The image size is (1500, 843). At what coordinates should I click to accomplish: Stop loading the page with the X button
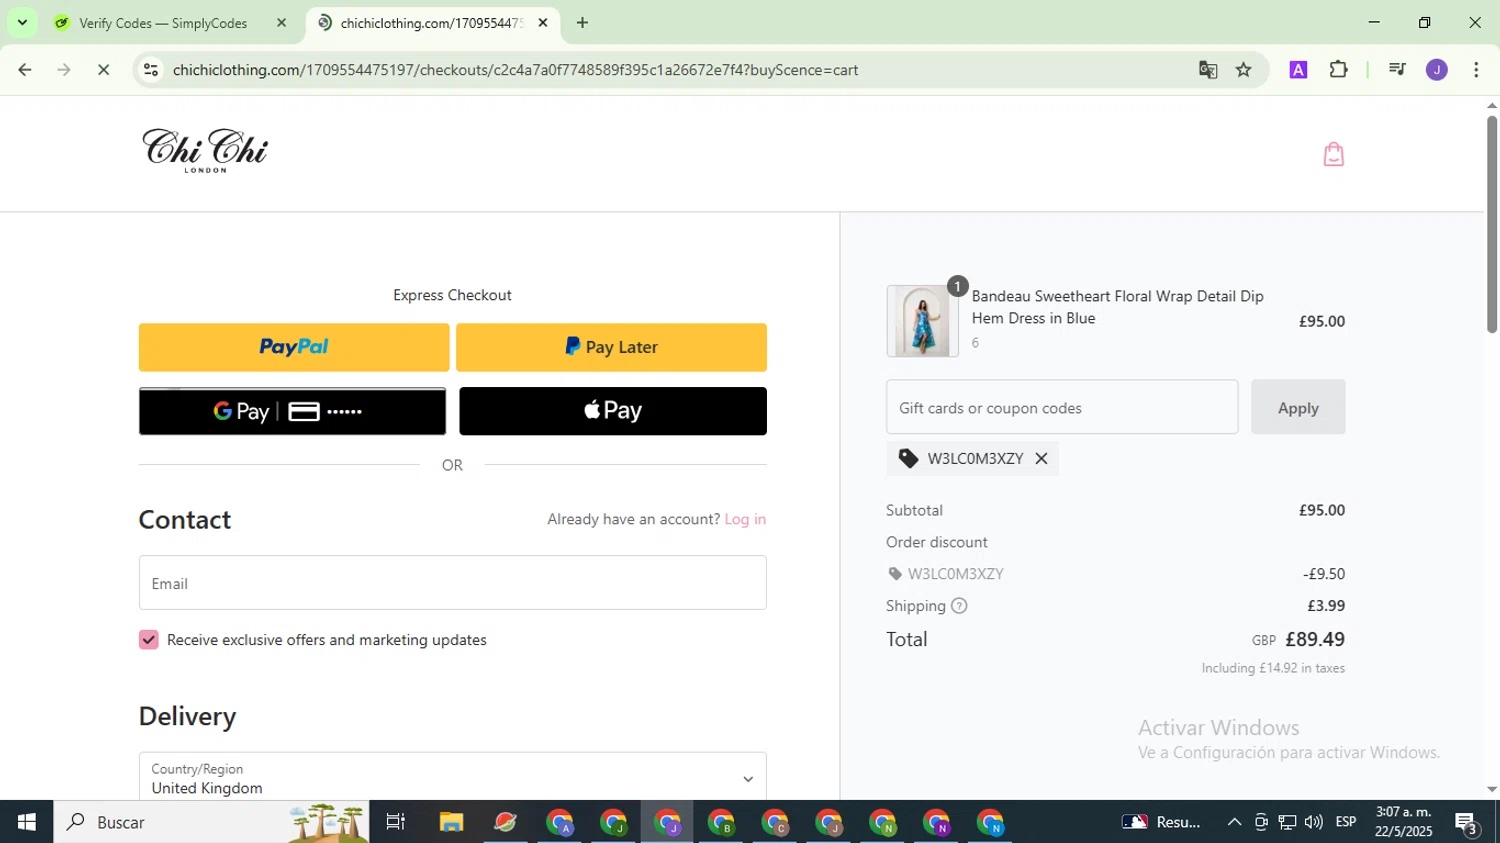point(103,70)
